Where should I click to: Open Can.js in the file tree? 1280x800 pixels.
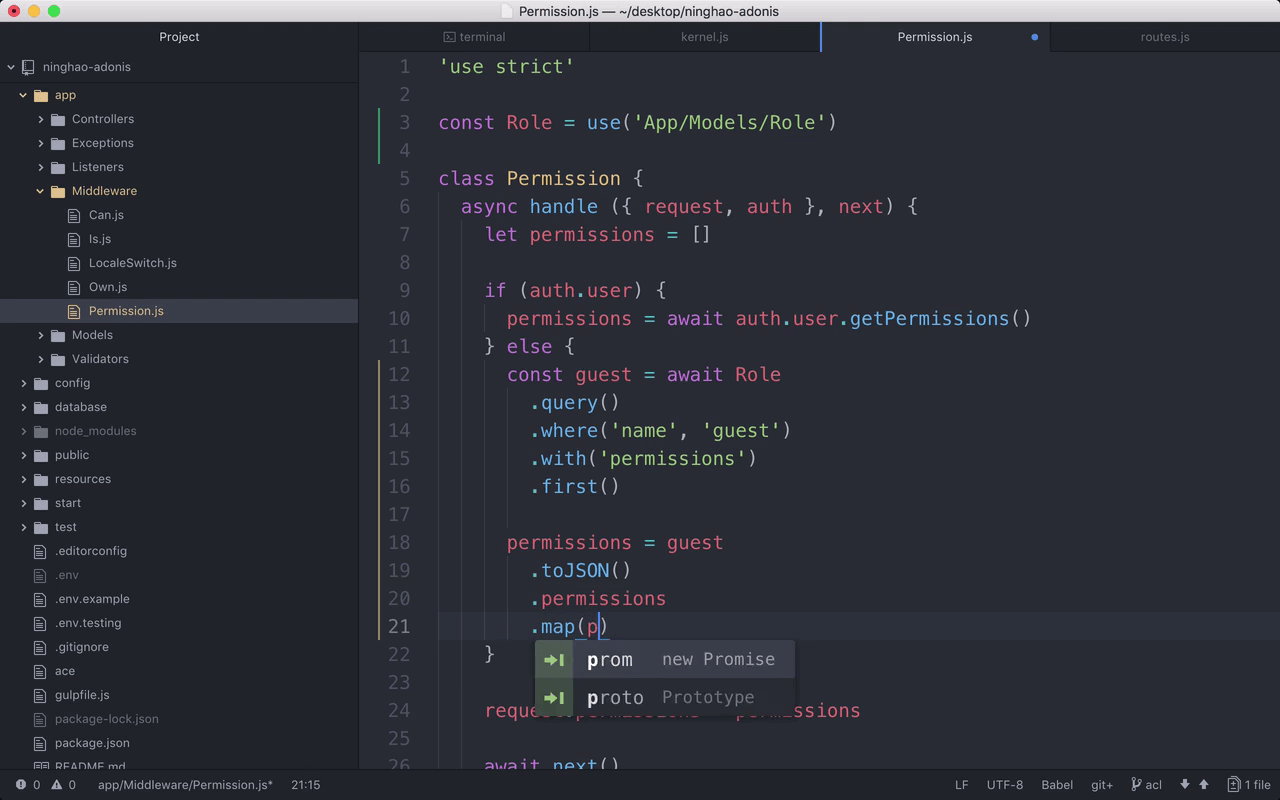coord(106,215)
